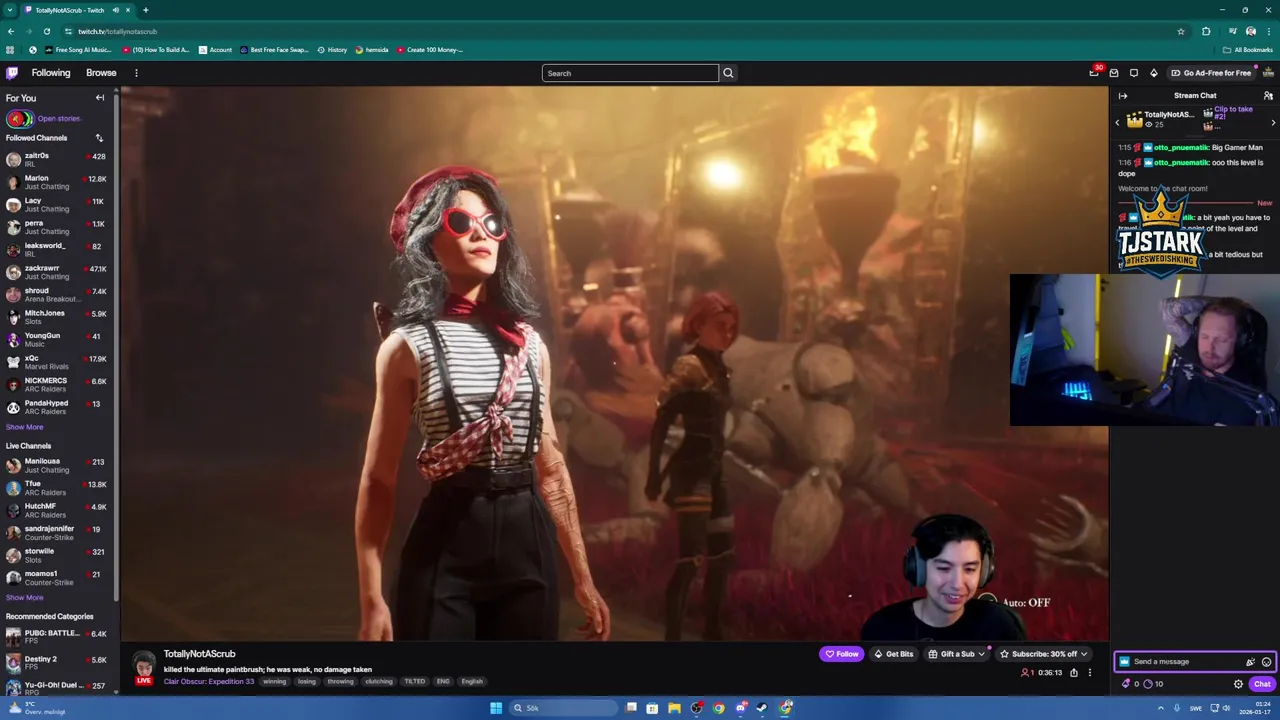Click Go Ad-Free for Free

pos(1210,73)
